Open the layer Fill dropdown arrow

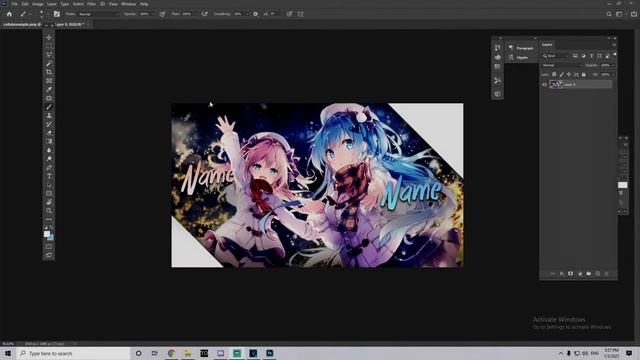pyautogui.click(x=613, y=75)
